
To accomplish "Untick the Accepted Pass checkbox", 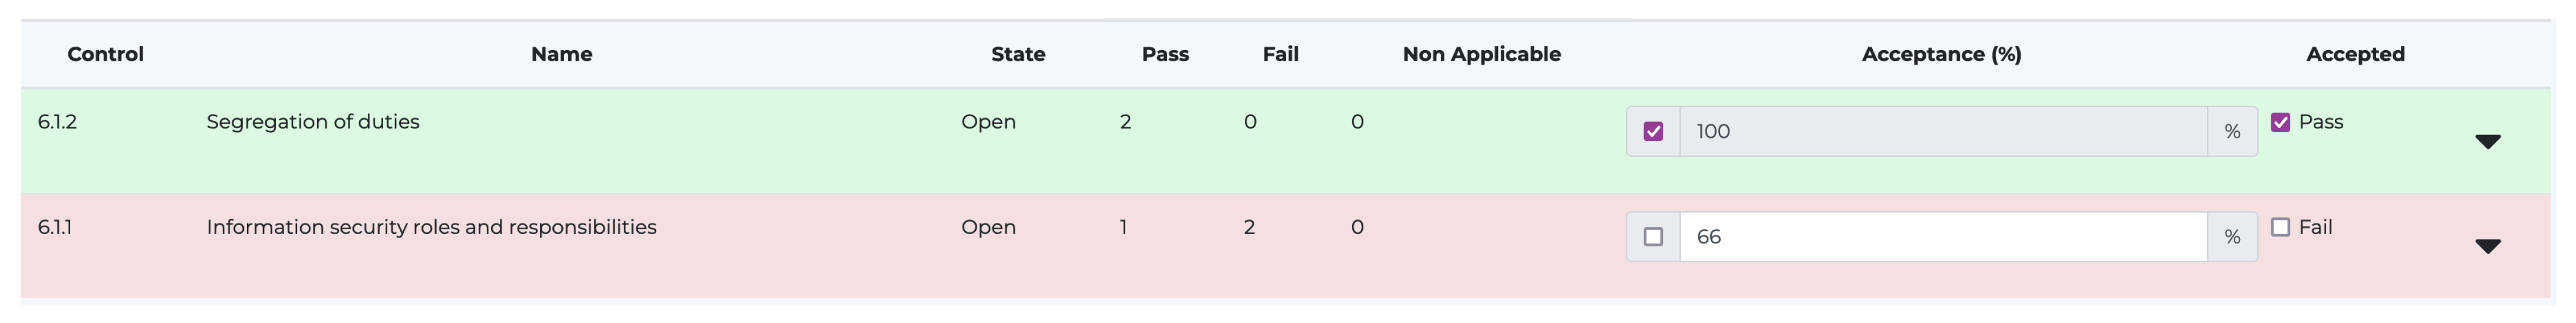I will (2280, 122).
